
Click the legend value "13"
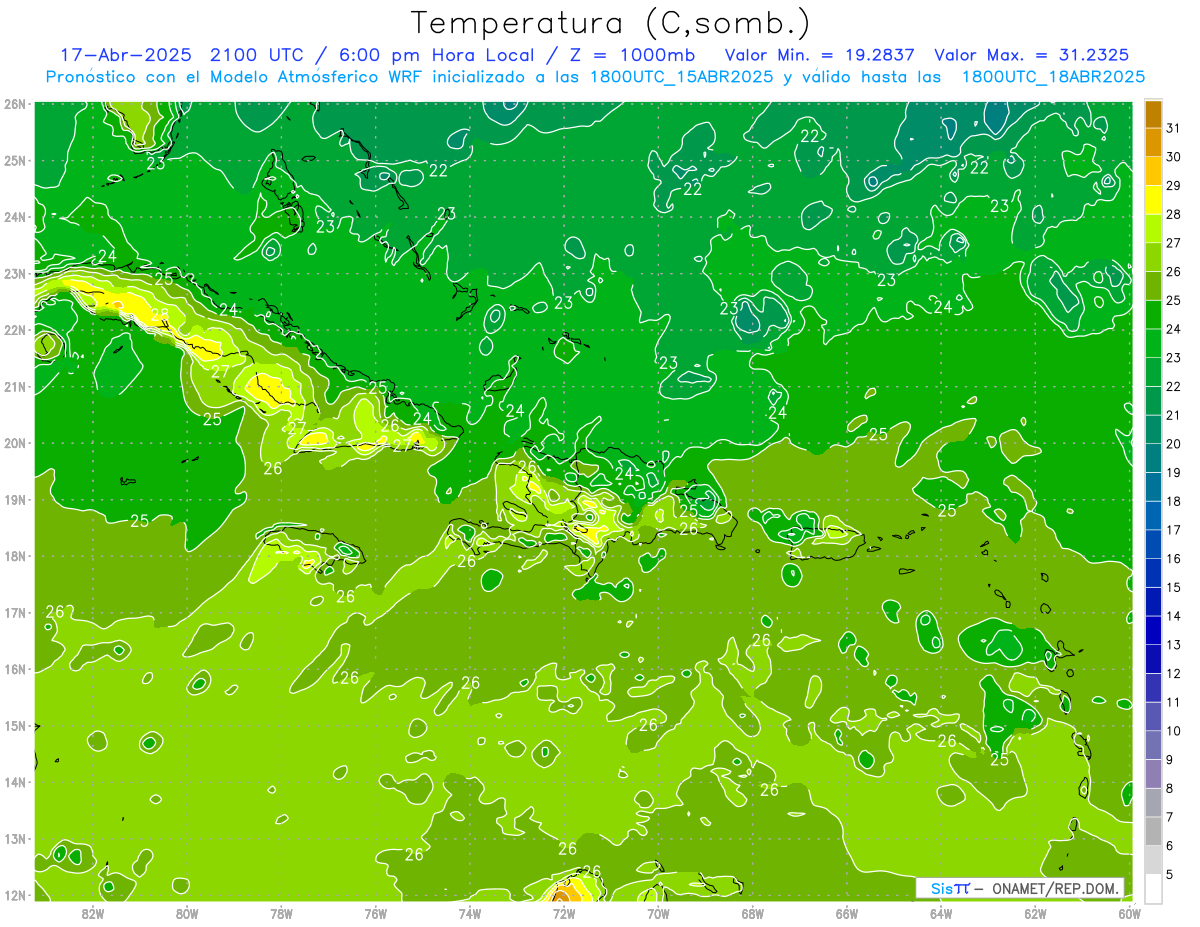1173,645
